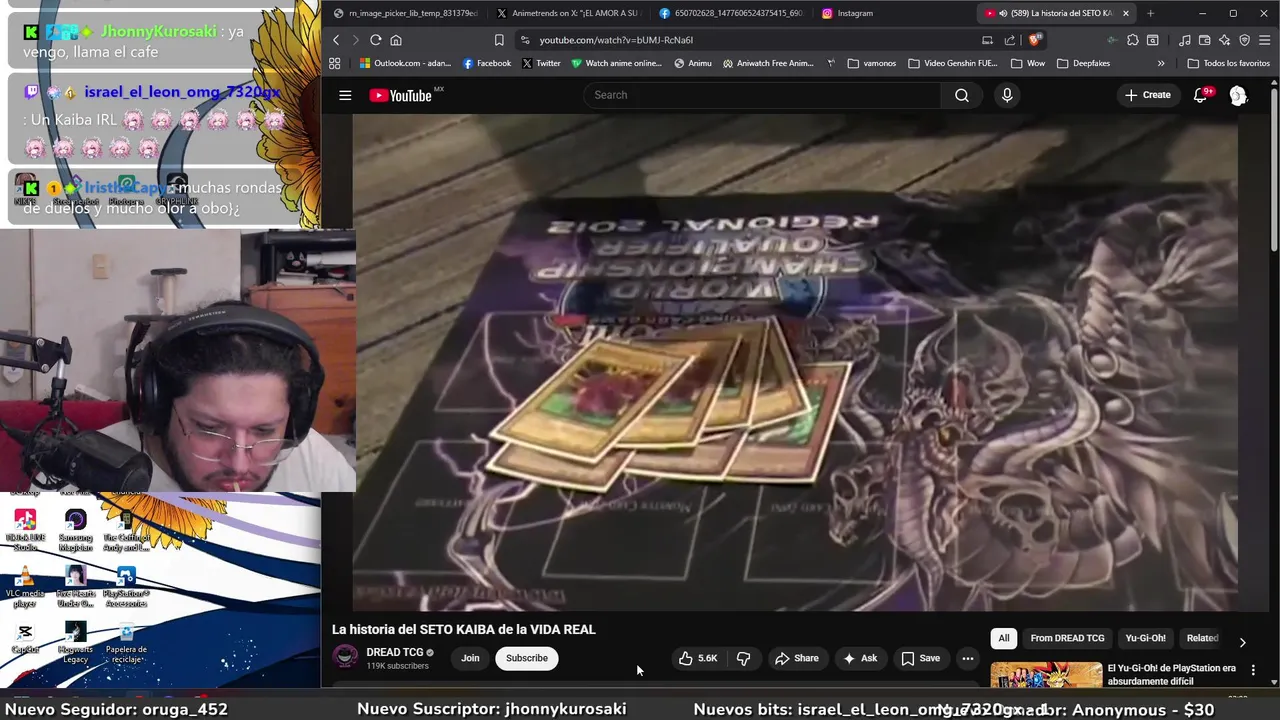The width and height of the screenshot is (1280, 720).
Task: Open the Facebook bookmark
Action: click(487, 63)
